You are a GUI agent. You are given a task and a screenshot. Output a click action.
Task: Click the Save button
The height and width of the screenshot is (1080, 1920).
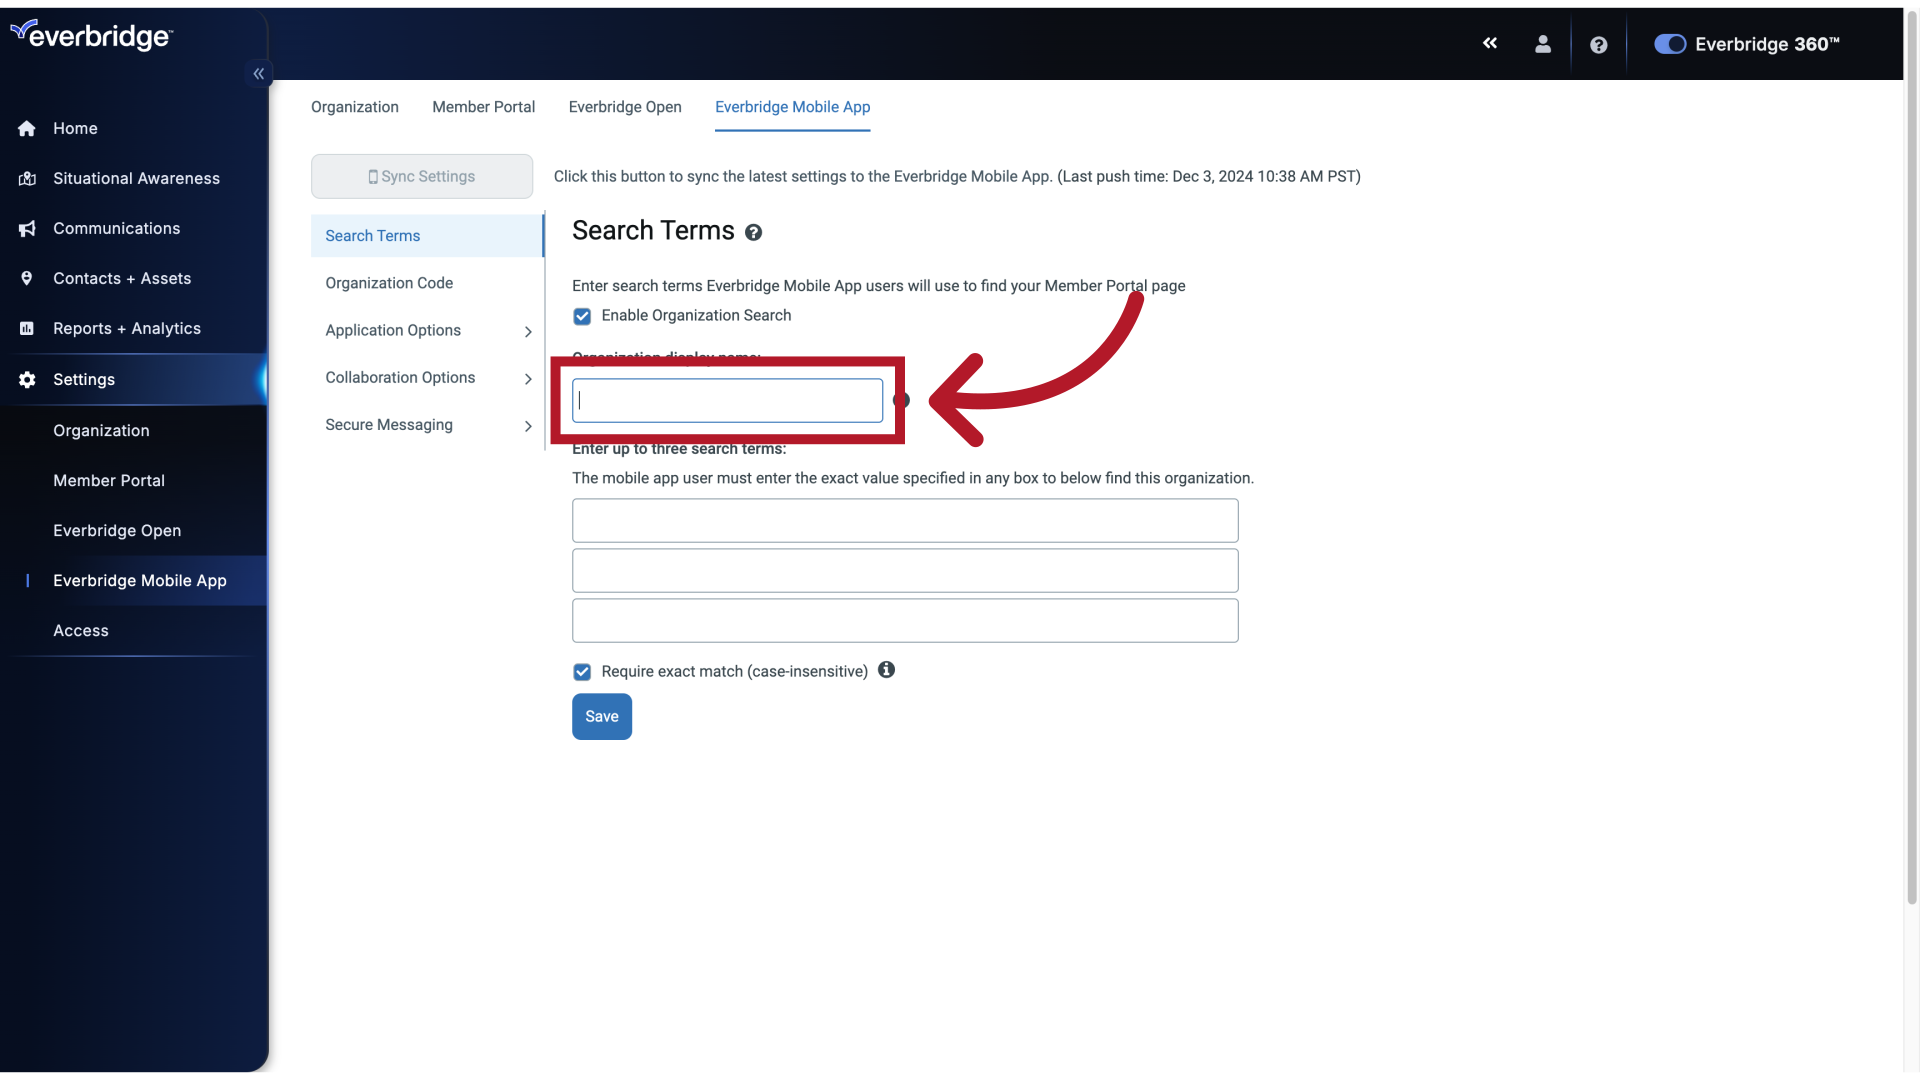click(601, 716)
